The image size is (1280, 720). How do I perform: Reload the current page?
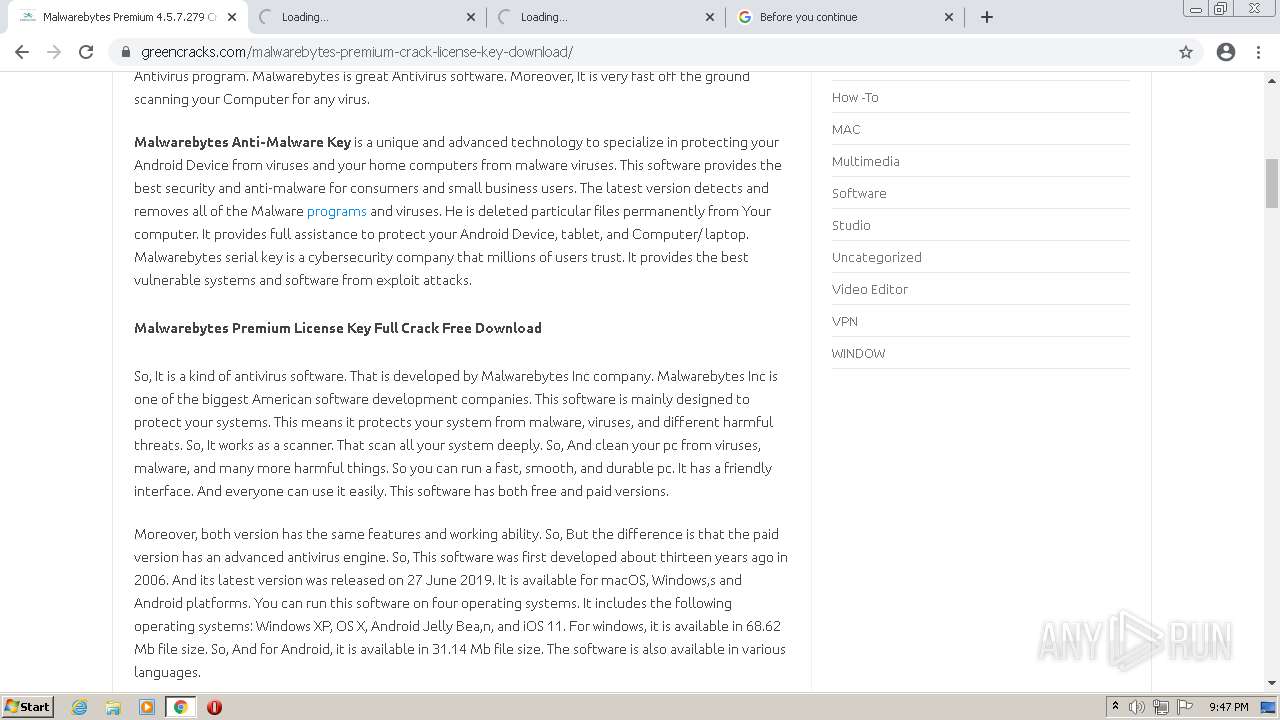click(86, 52)
